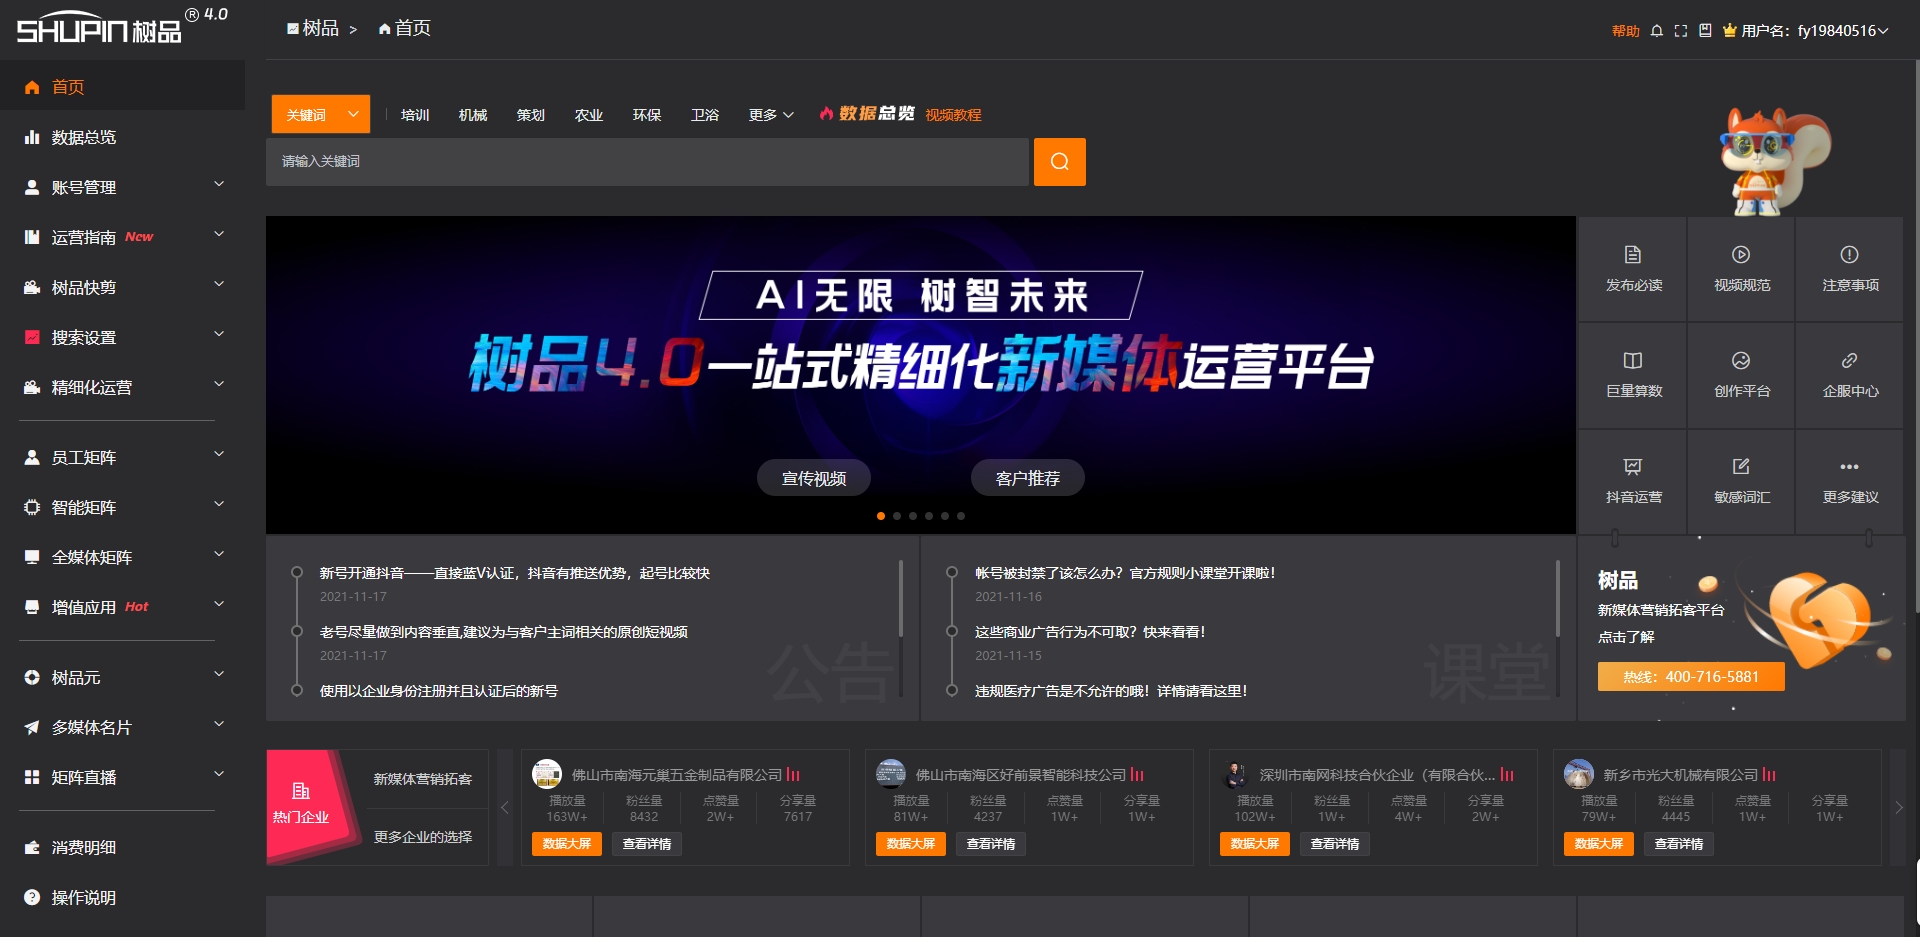1920x937 pixels.
Task: Open the 关键词 search type dropdown
Action: (x=321, y=115)
